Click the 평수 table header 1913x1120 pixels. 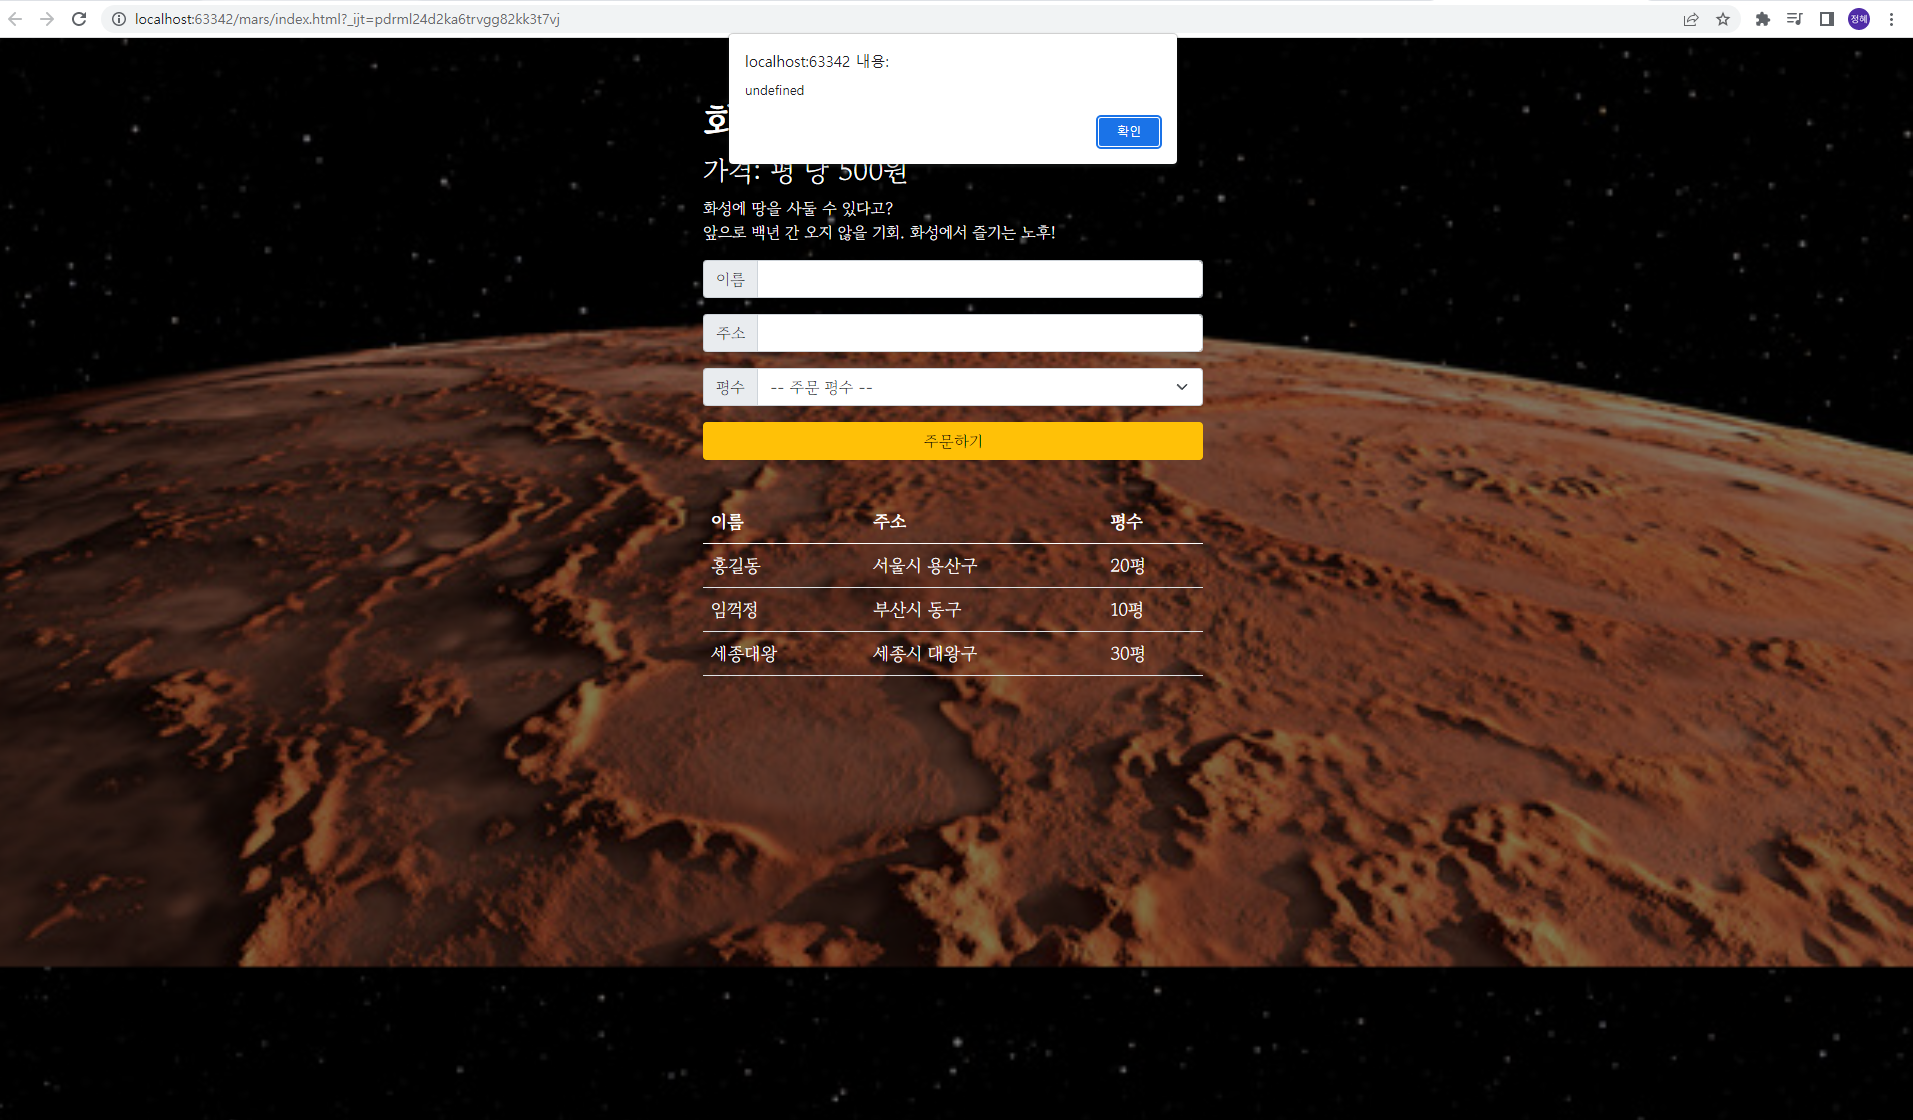[1126, 521]
